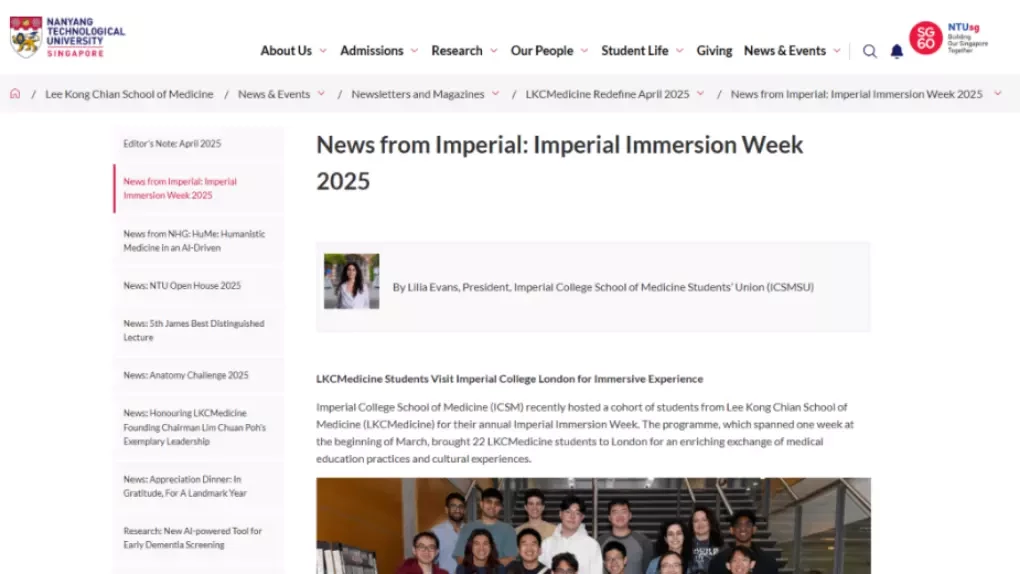
Task: Expand the Our People menu chevron
Action: point(584,51)
